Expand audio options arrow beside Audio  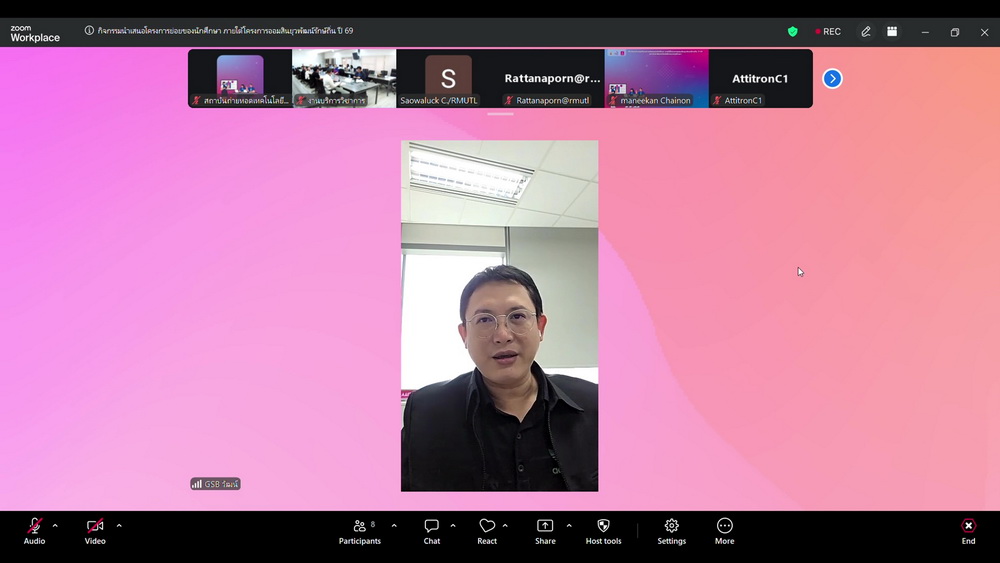[55, 525]
